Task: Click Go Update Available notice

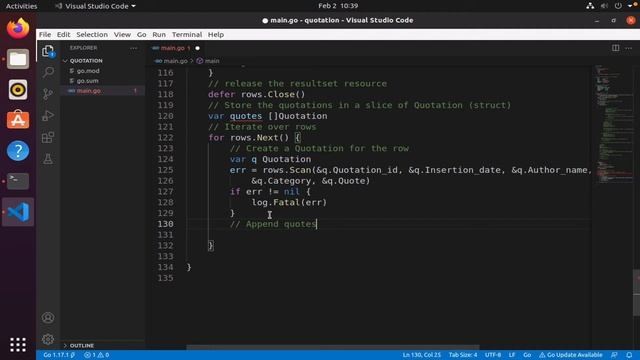Action: point(571,355)
